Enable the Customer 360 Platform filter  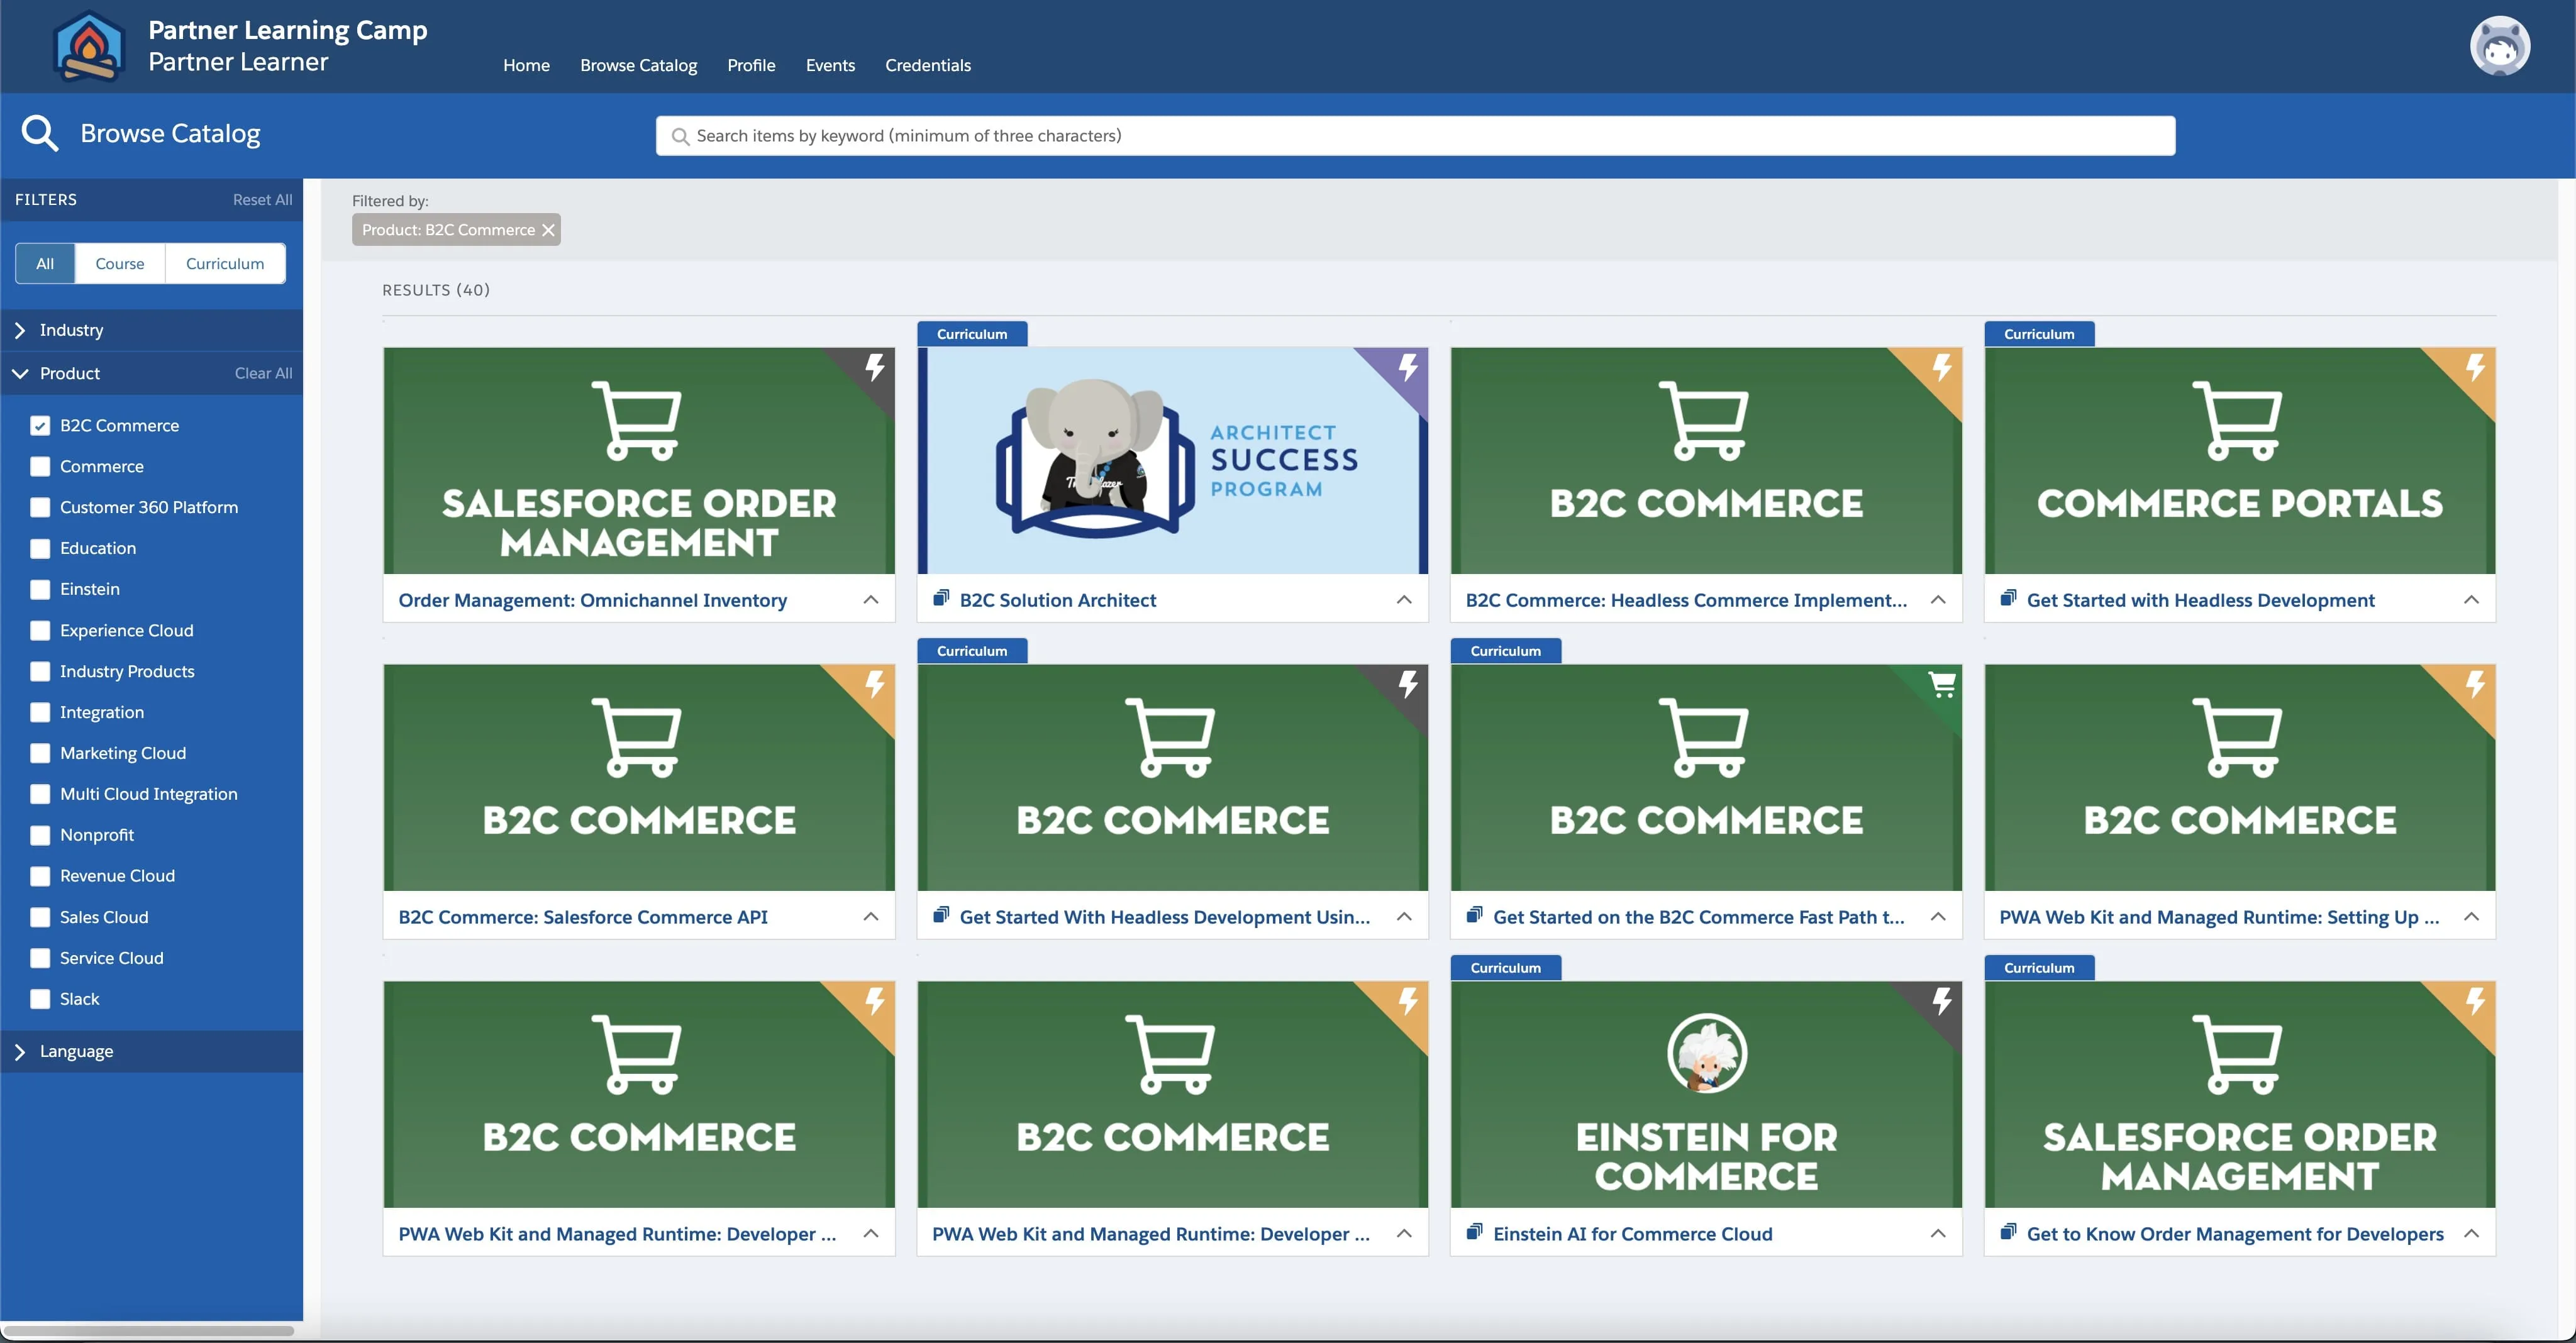point(40,507)
